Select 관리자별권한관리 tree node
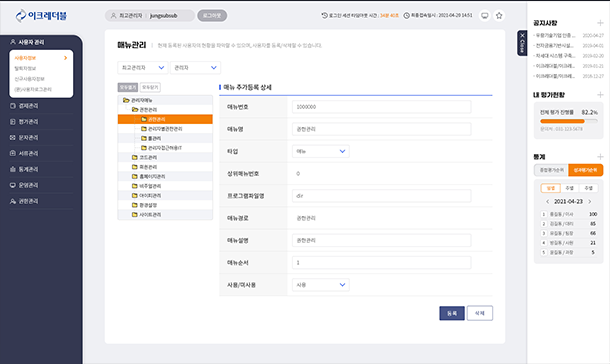 pyautogui.click(x=165, y=129)
